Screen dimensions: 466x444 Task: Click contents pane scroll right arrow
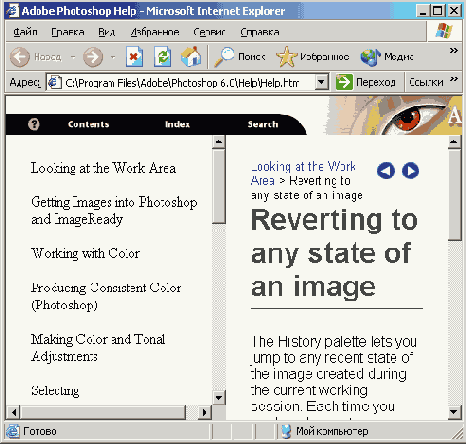[205, 412]
